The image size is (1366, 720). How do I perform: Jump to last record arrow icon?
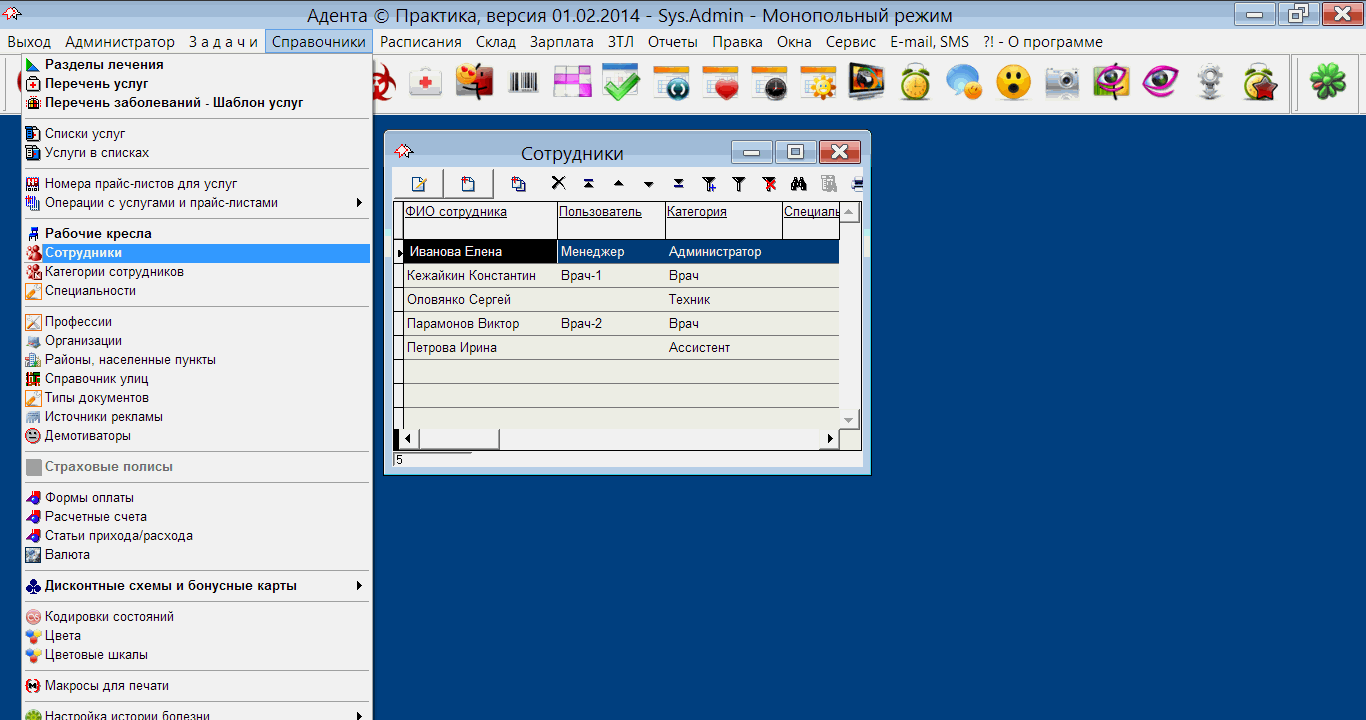click(678, 184)
